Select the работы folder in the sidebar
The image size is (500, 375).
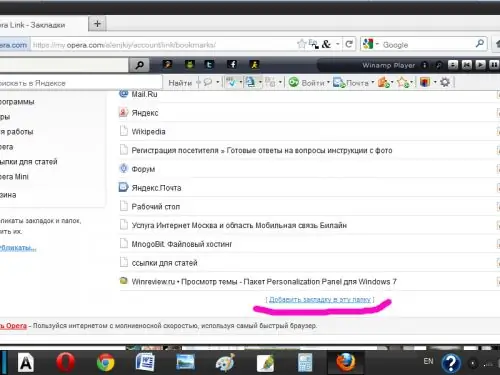point(17,132)
